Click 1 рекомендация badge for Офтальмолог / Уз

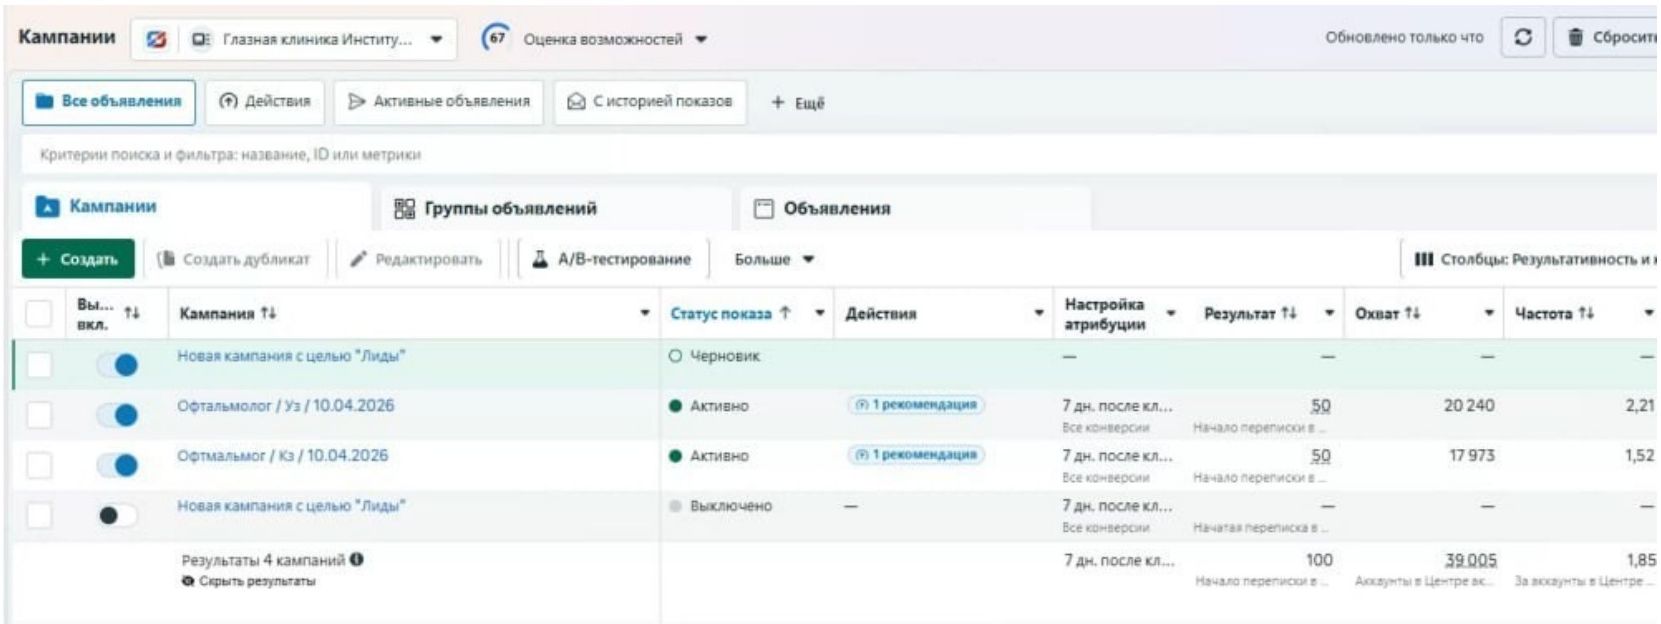click(x=915, y=405)
